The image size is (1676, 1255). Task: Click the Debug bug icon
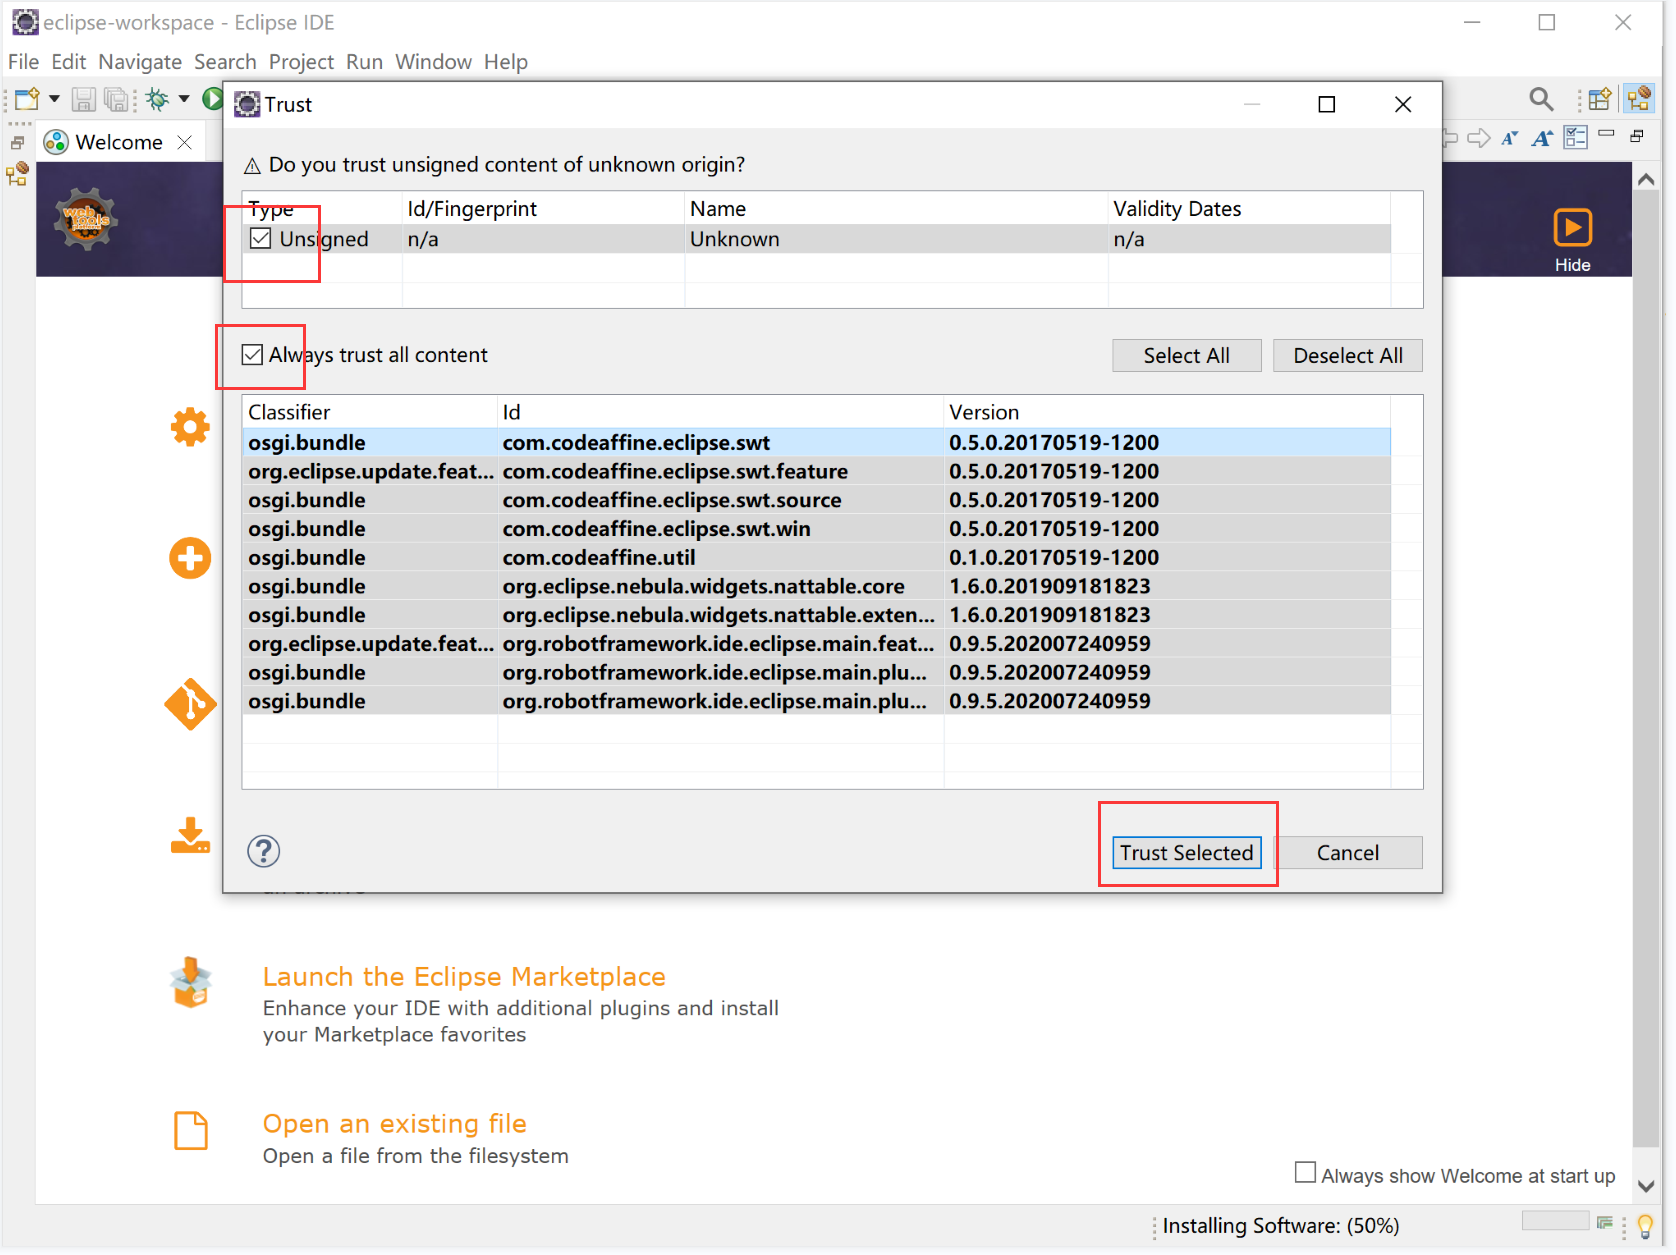[157, 99]
